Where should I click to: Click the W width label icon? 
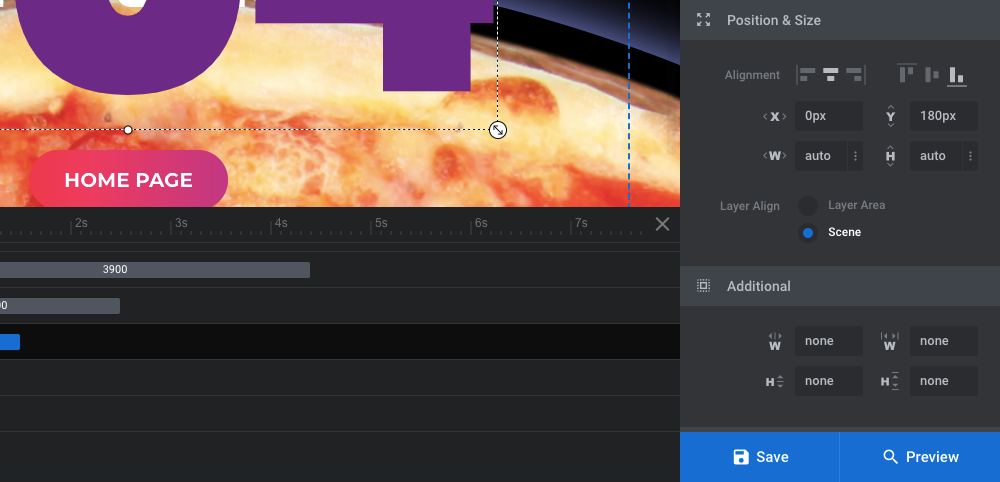tap(775, 156)
